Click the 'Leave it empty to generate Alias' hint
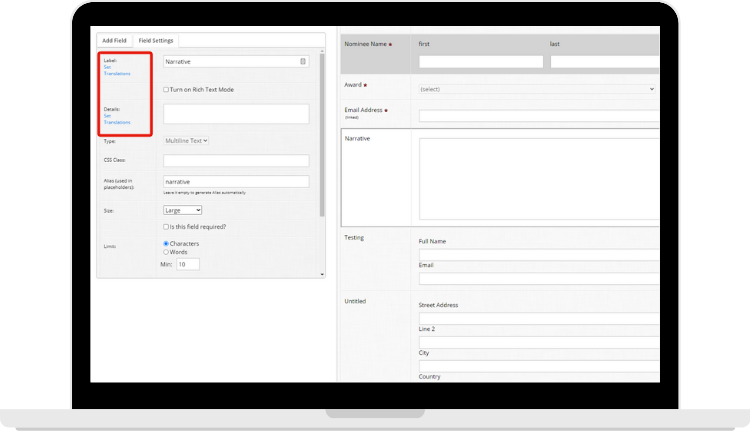 205,192
